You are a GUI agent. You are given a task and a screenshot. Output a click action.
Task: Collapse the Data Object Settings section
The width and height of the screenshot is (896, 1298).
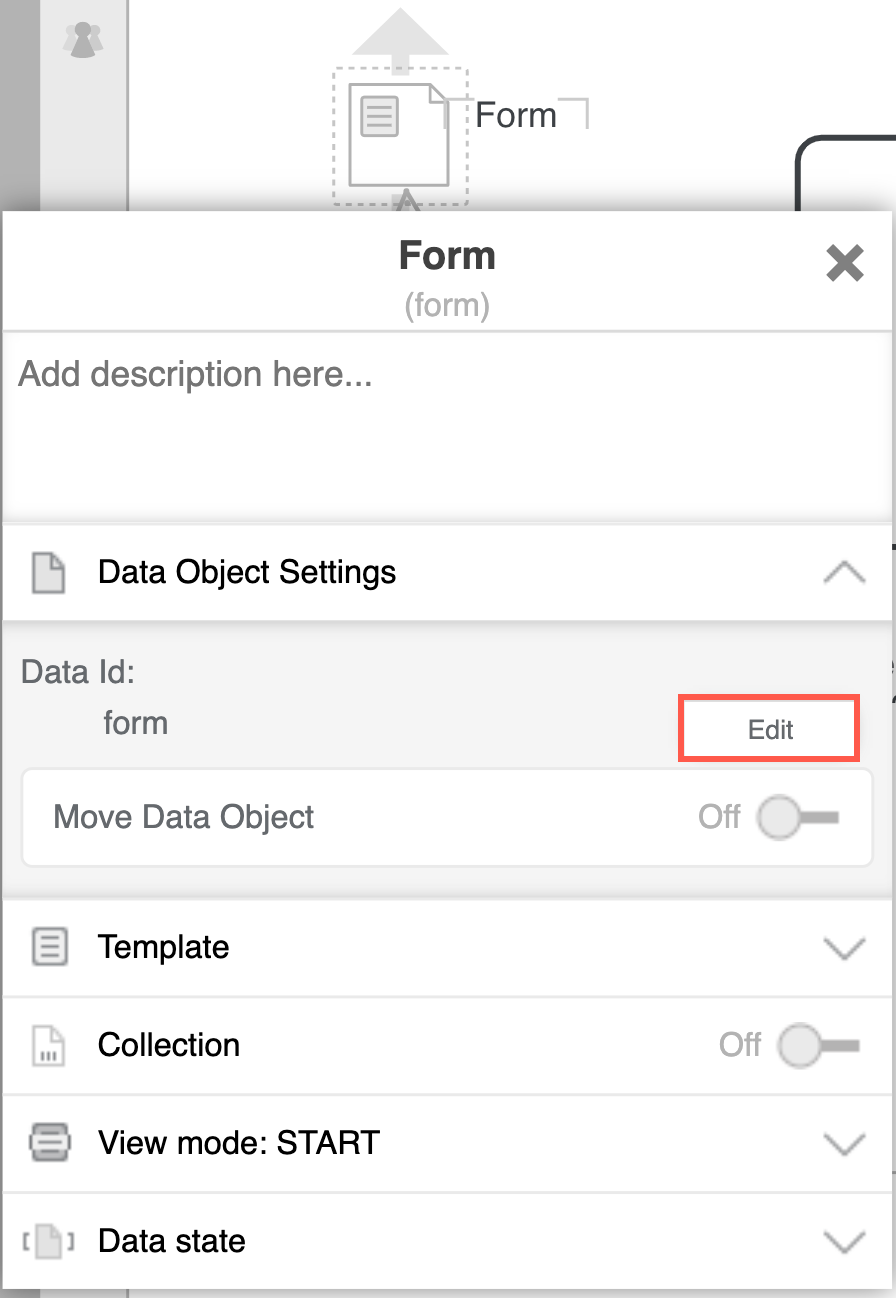pyautogui.click(x=843, y=570)
